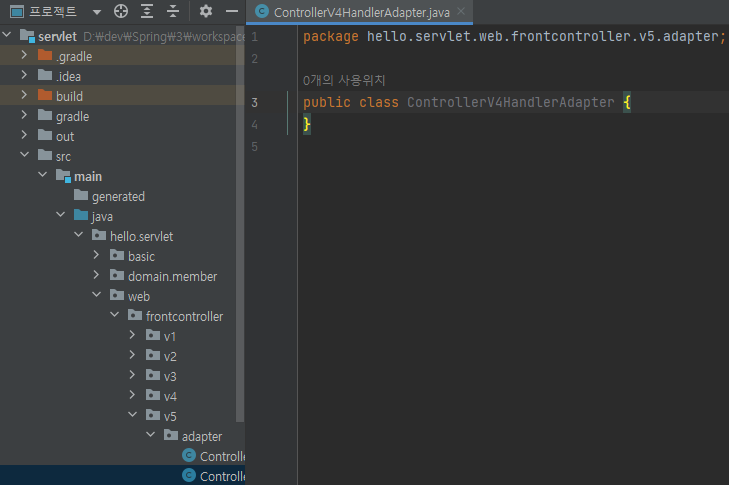Expand the v3 package
The image size is (729, 485).
coord(132,375)
